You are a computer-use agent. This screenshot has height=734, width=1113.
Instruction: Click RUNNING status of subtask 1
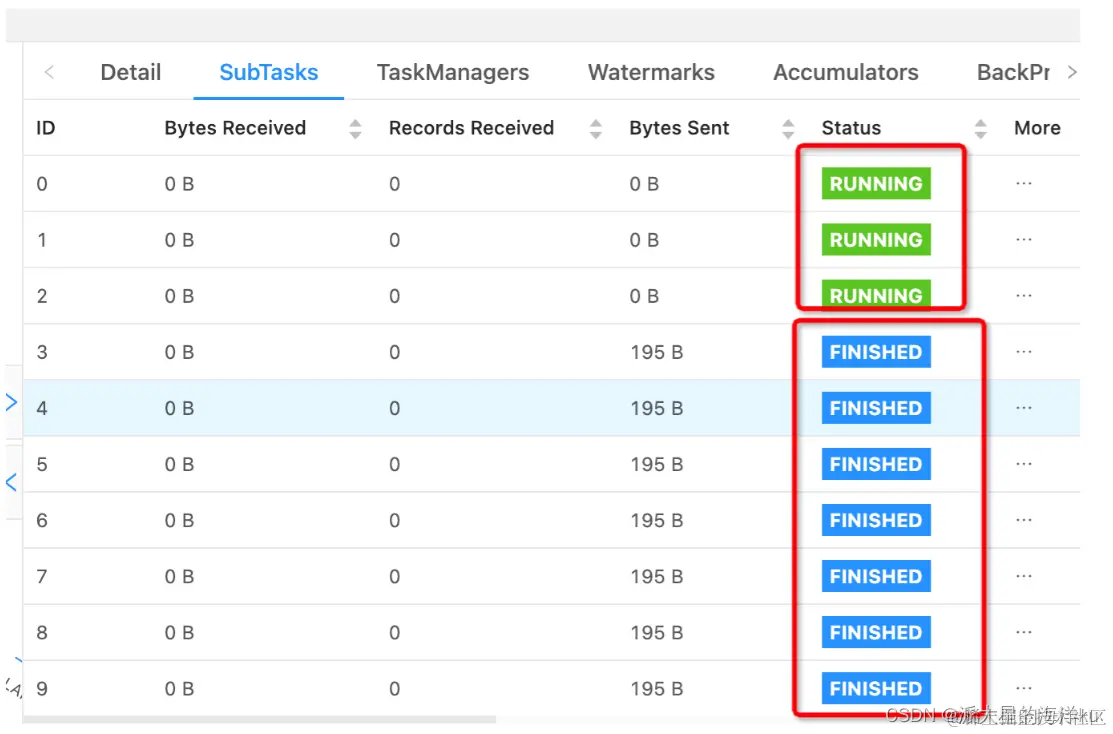pos(876,240)
